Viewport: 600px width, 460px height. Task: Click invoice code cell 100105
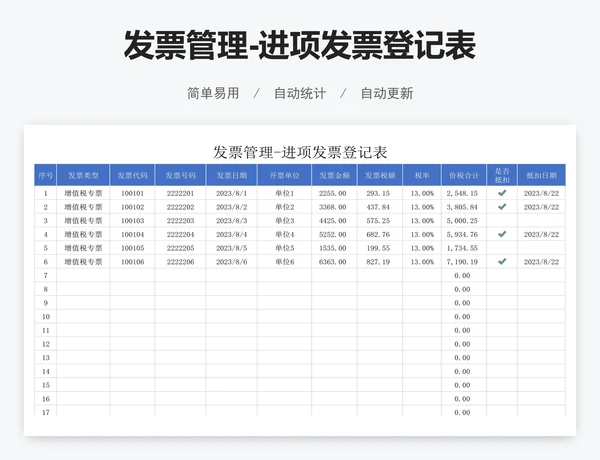pyautogui.click(x=132, y=248)
